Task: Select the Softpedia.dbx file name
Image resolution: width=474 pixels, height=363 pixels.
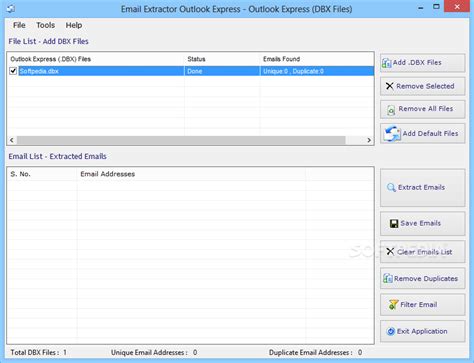Action: 39,71
